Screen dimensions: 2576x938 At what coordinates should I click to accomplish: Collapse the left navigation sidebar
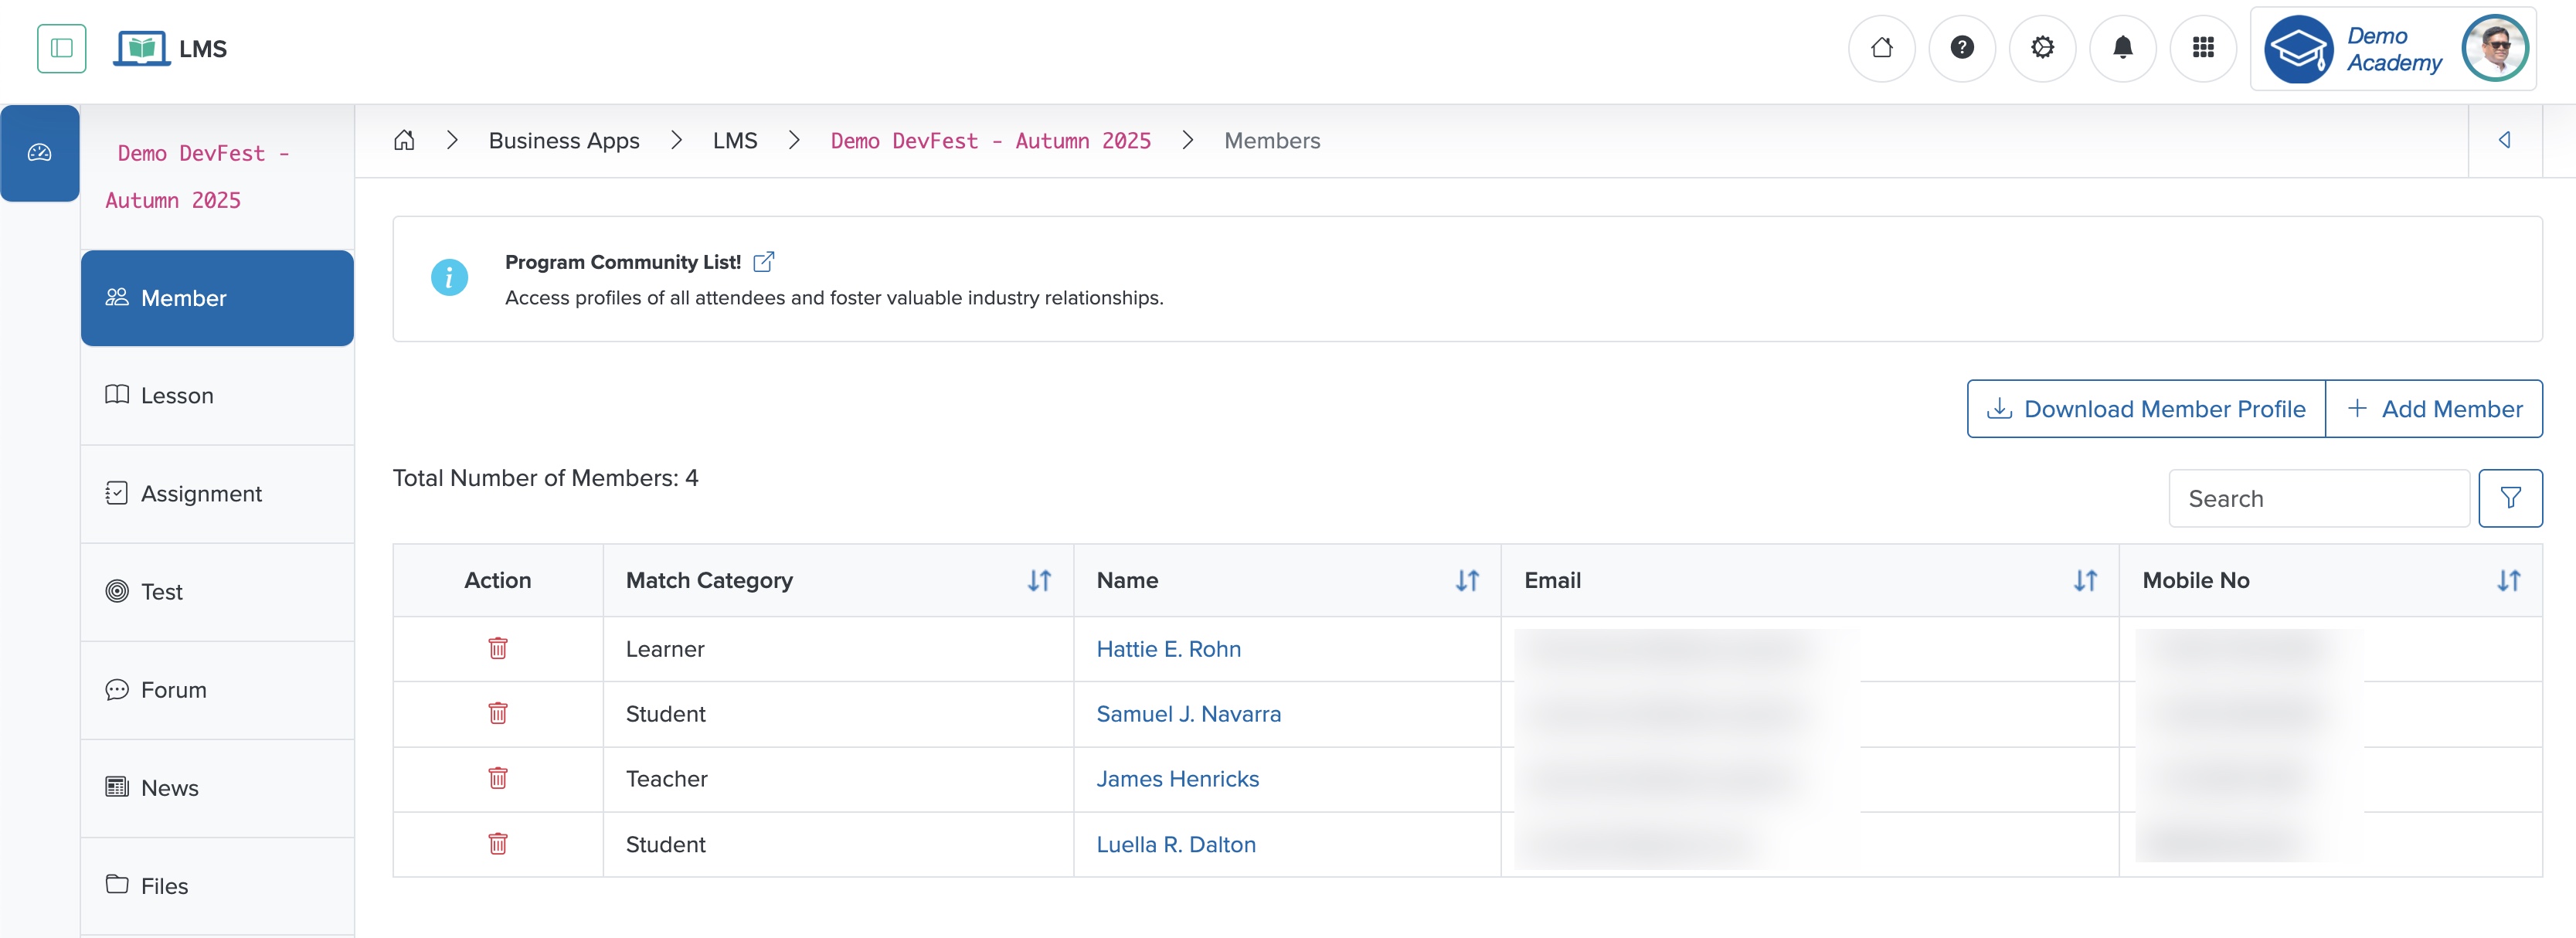tap(61, 48)
